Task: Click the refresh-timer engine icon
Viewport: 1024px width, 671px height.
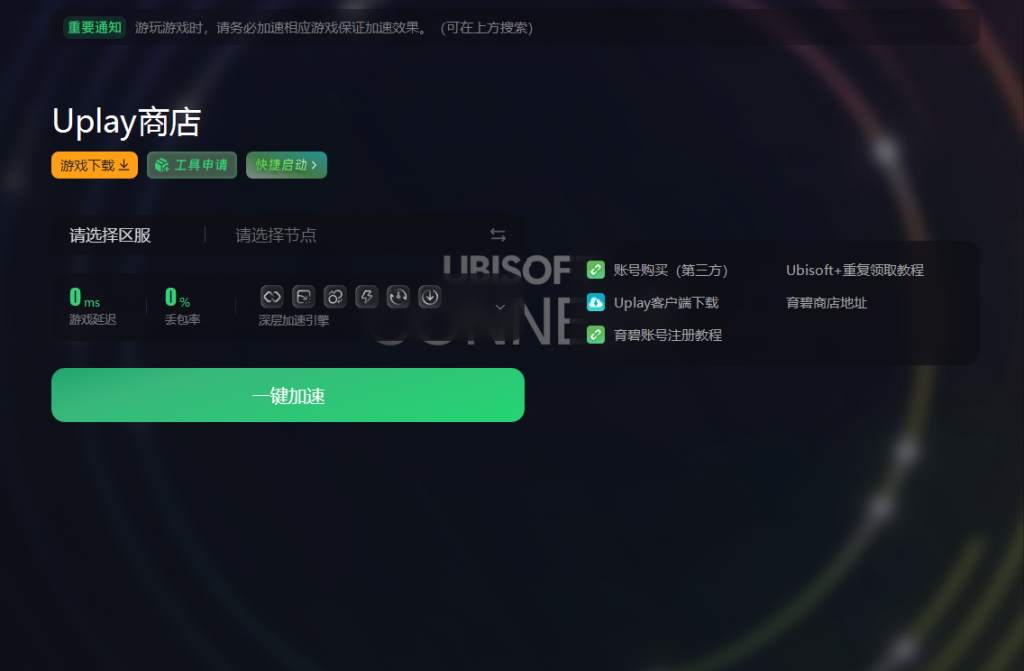Action: pyautogui.click(x=398, y=297)
